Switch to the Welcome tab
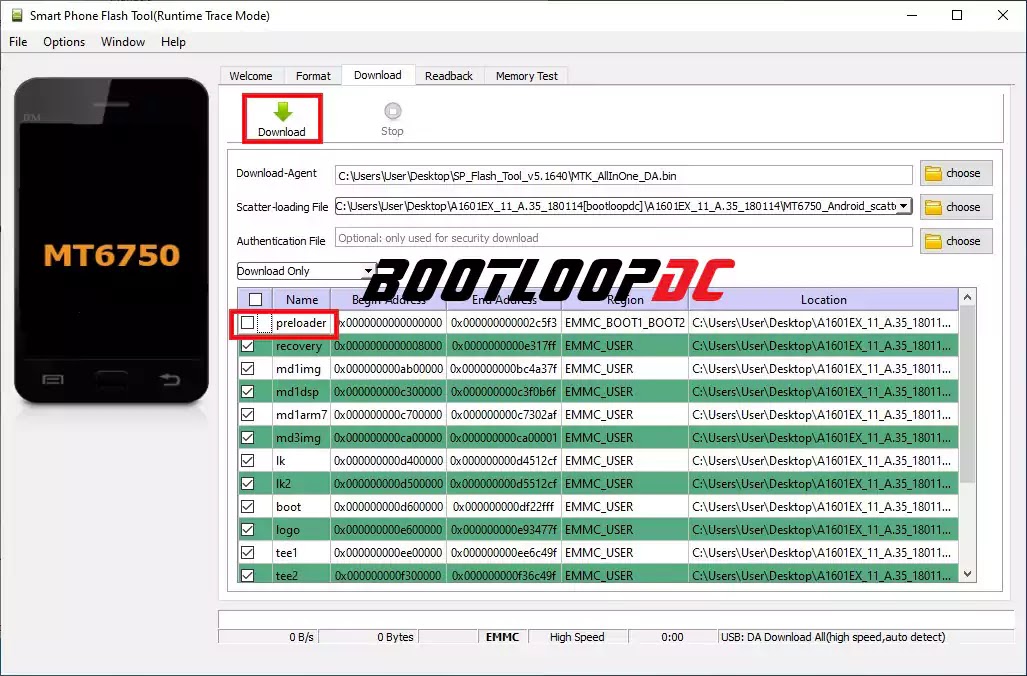Viewport: 1027px width, 676px height. click(x=251, y=76)
